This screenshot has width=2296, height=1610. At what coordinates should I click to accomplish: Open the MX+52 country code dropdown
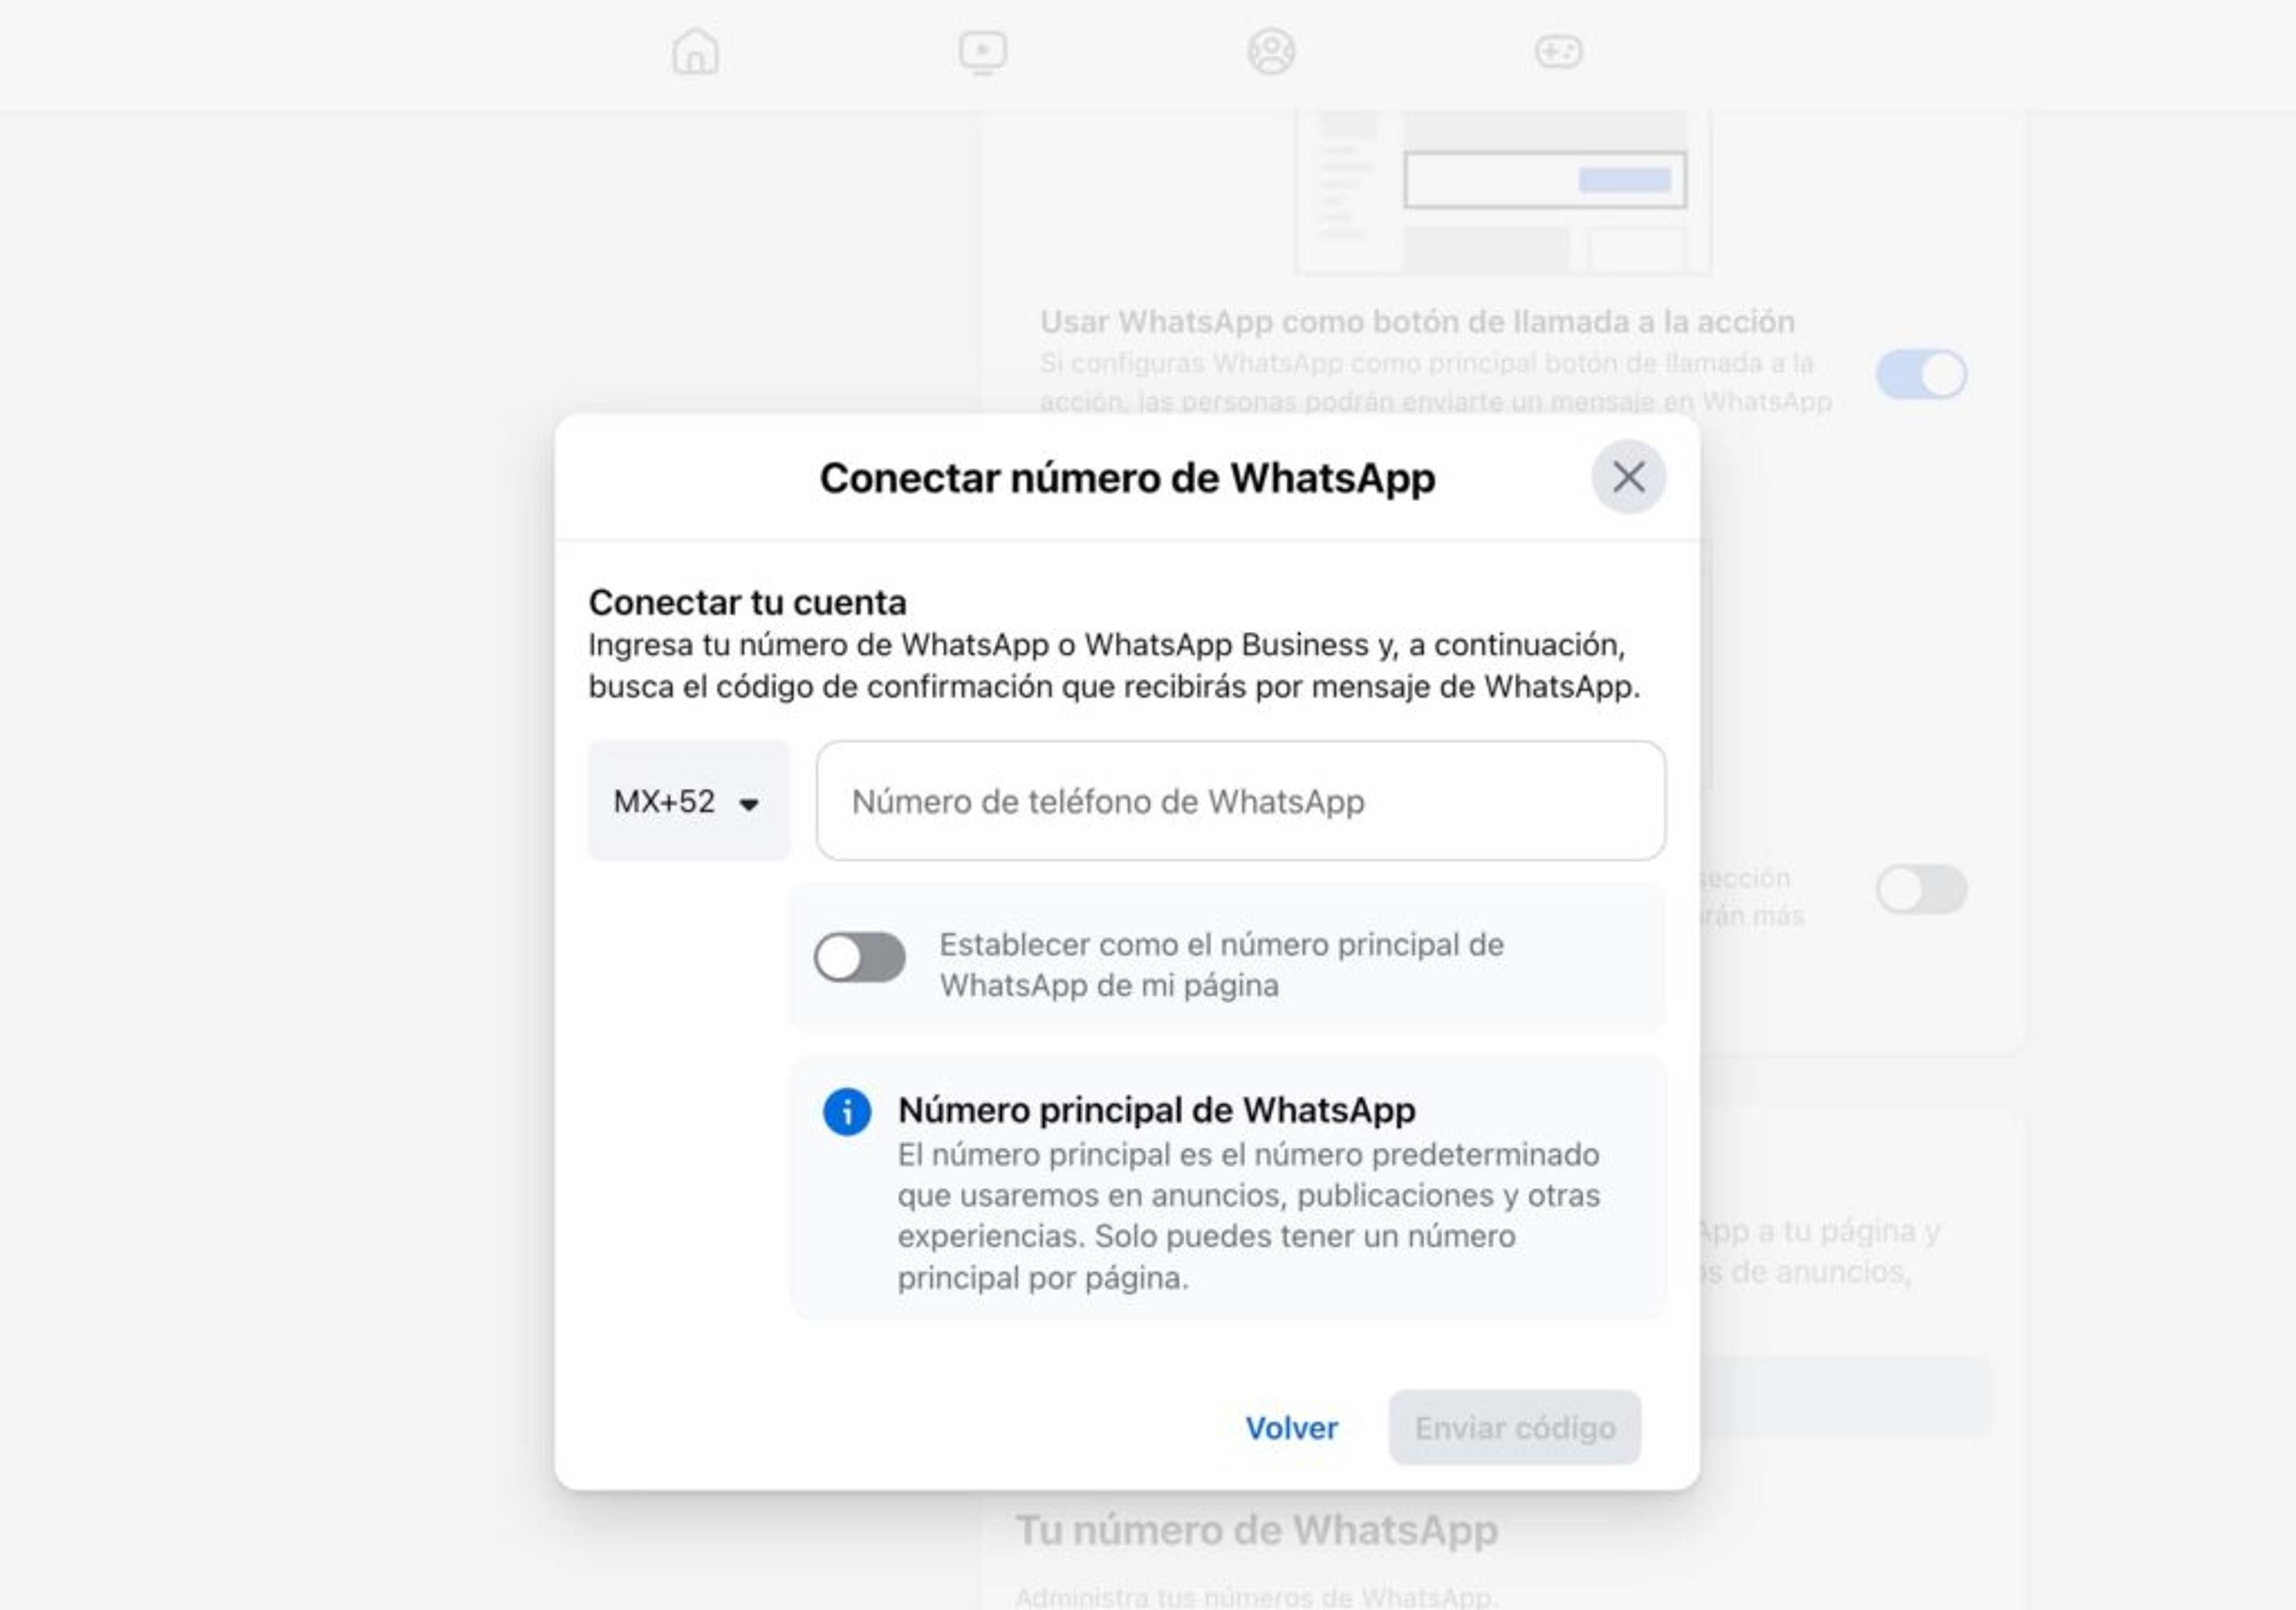pos(689,801)
